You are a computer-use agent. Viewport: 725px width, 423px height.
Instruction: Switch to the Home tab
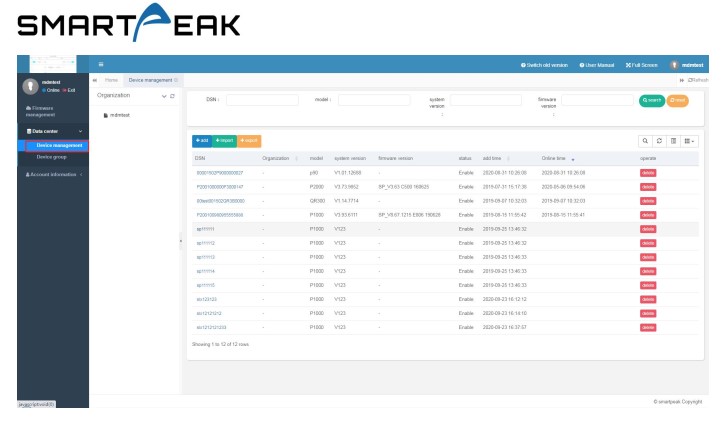pyautogui.click(x=111, y=80)
